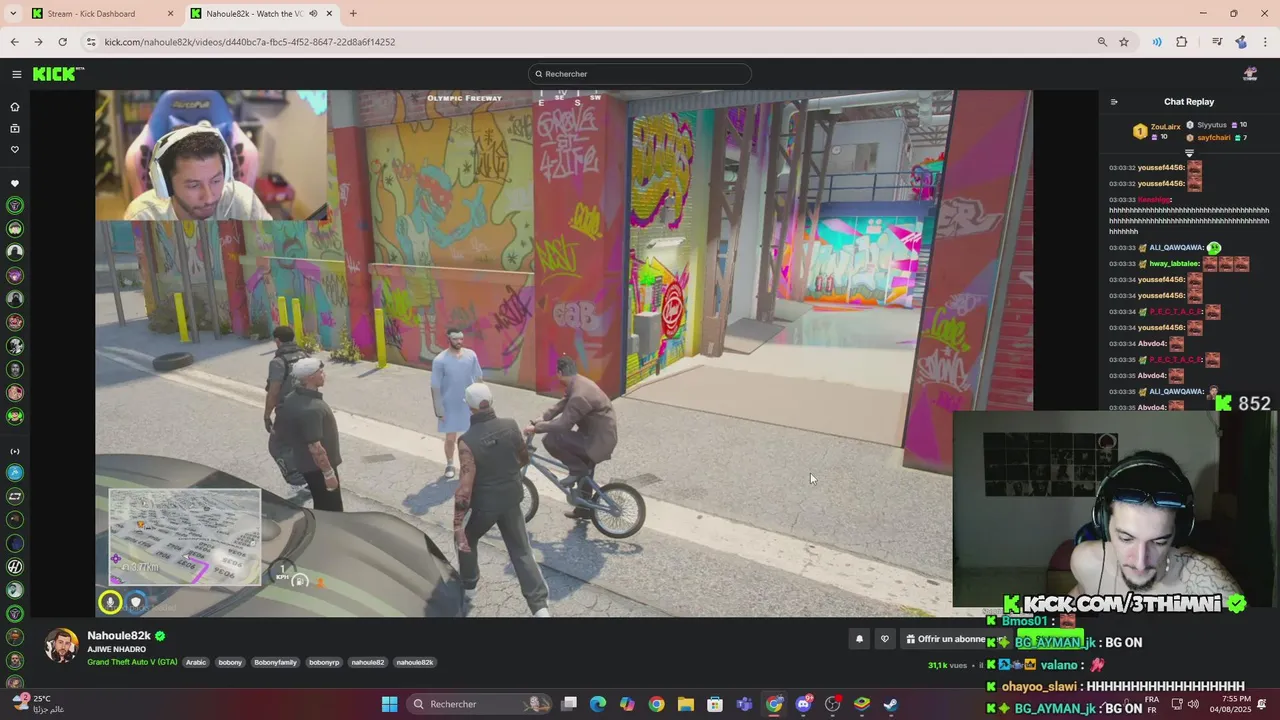Viewport: 1280px width, 720px height.
Task: Open the Task View icon on taskbar
Action: pos(569,704)
